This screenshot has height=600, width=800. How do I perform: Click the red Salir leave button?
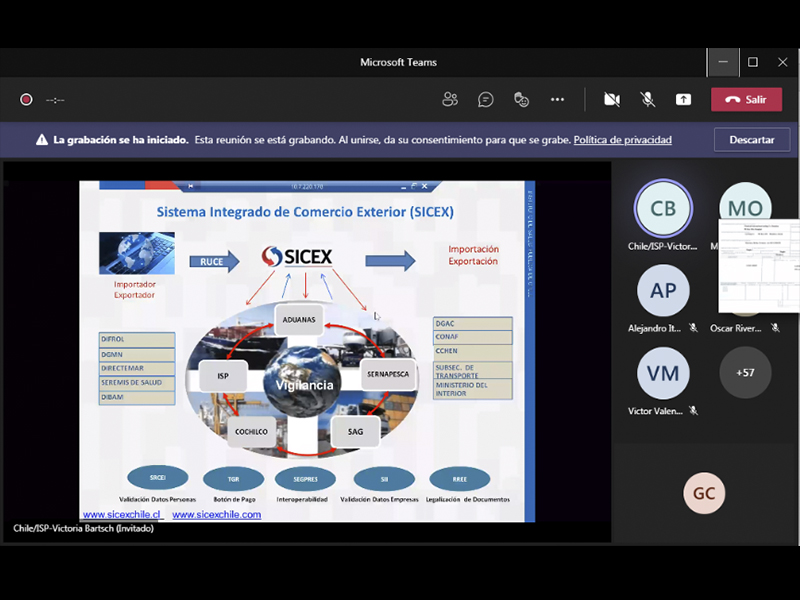[x=746, y=99]
